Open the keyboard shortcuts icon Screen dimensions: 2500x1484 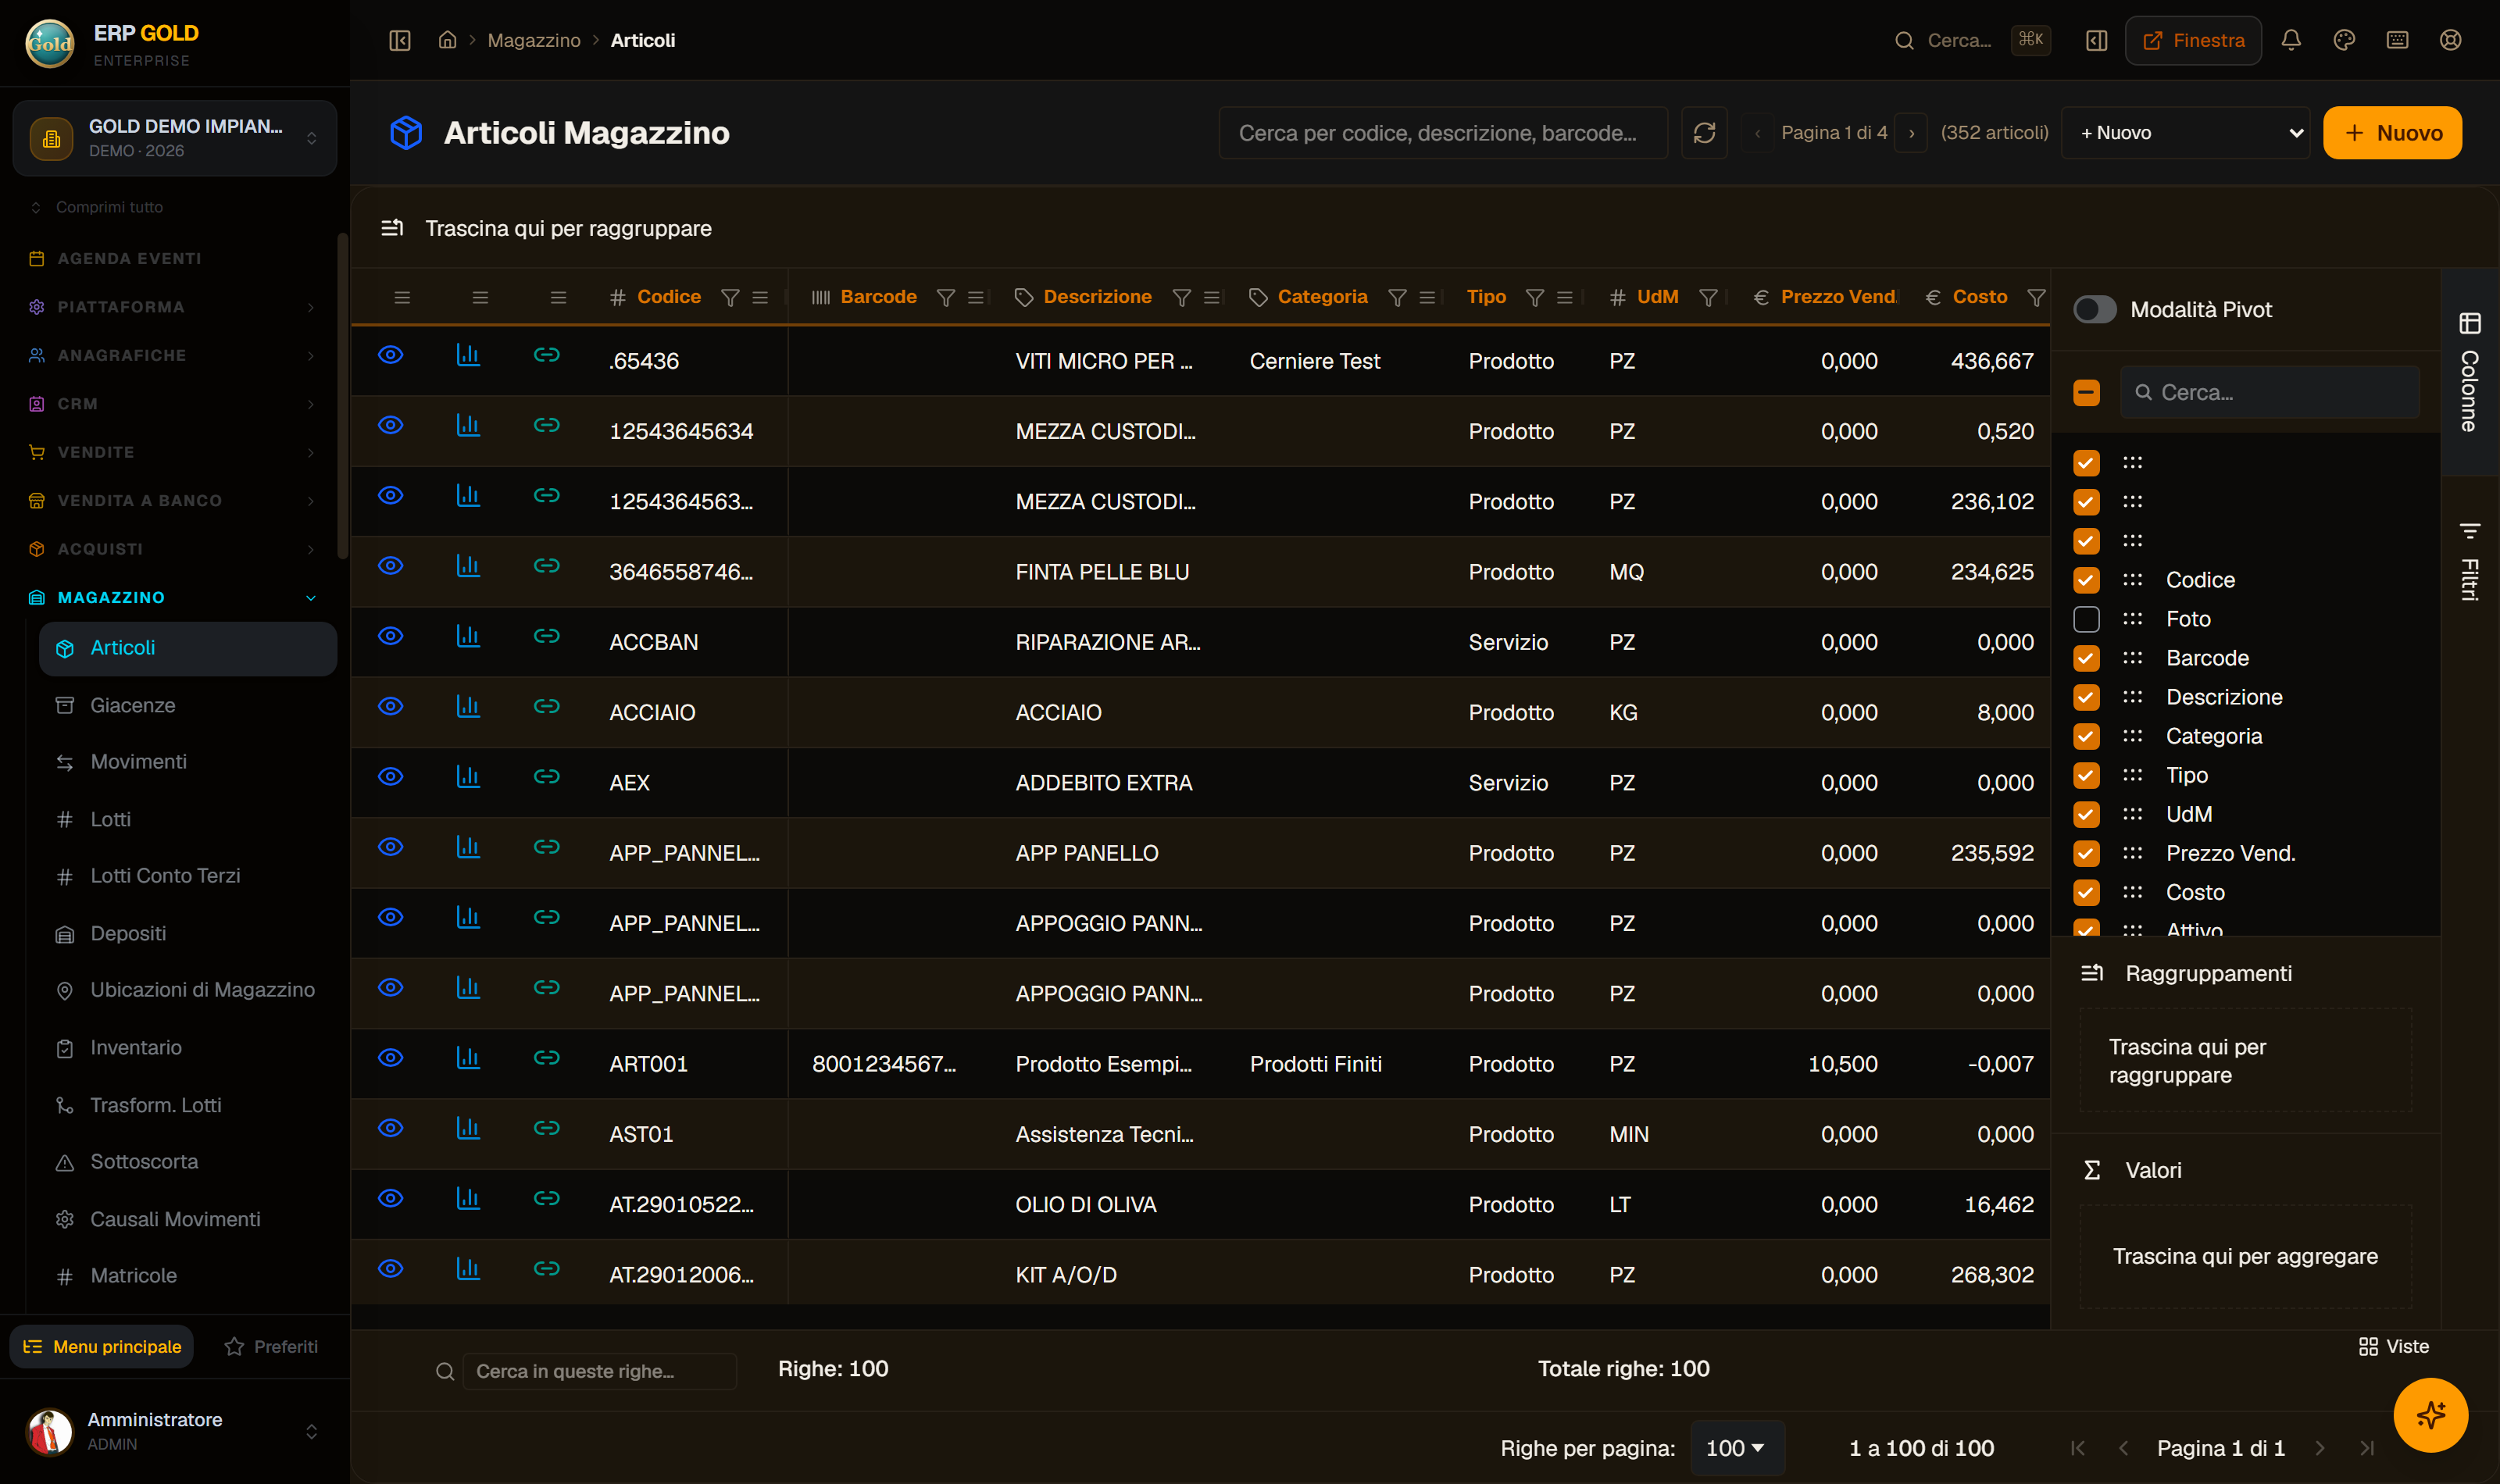2397,40
